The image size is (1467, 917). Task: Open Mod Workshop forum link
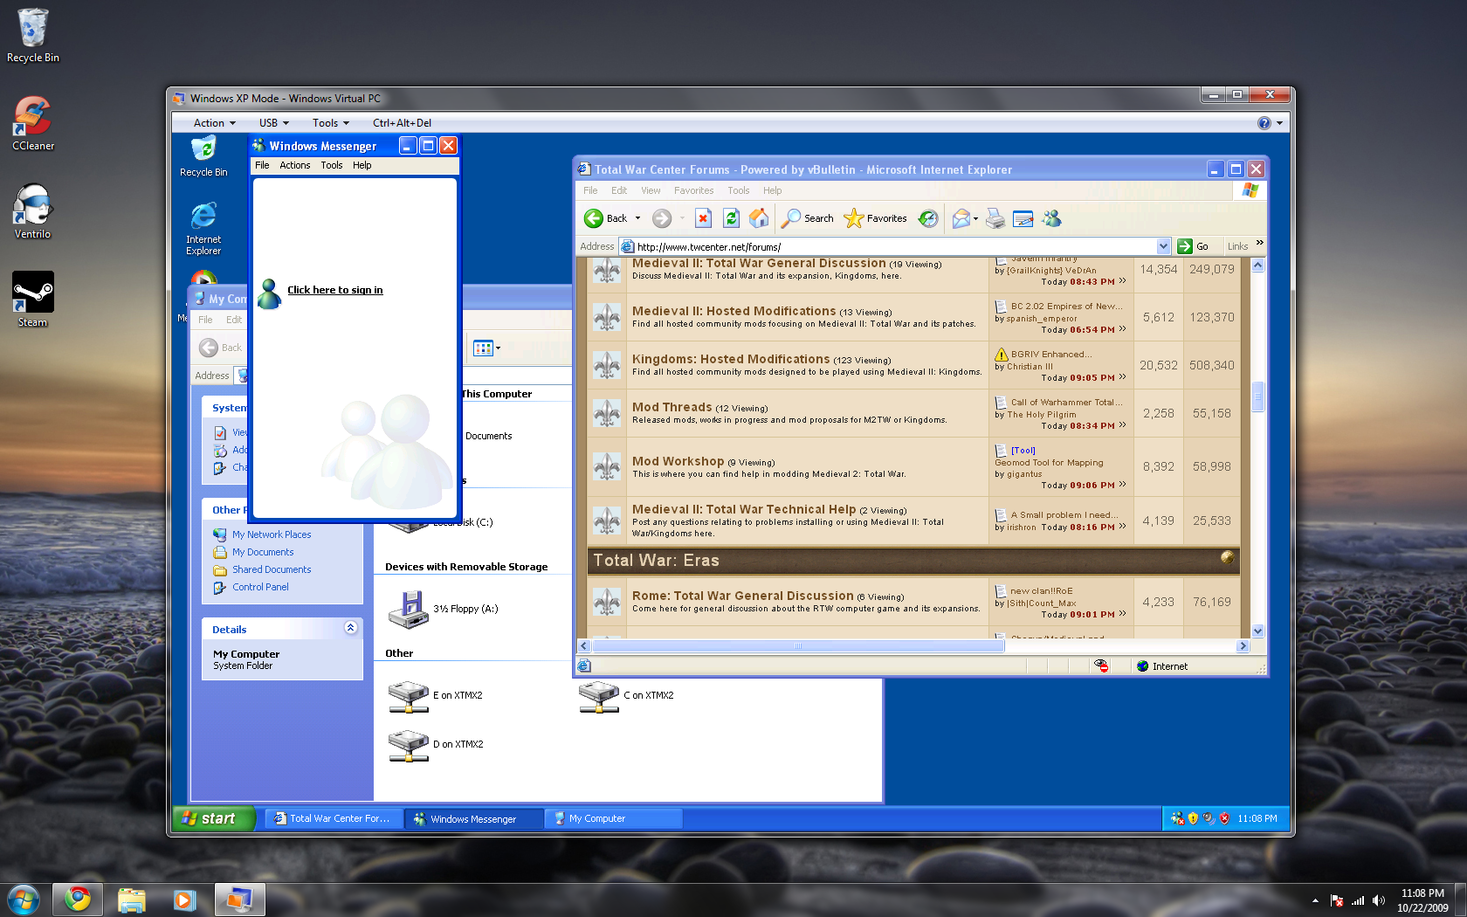pyautogui.click(x=677, y=461)
